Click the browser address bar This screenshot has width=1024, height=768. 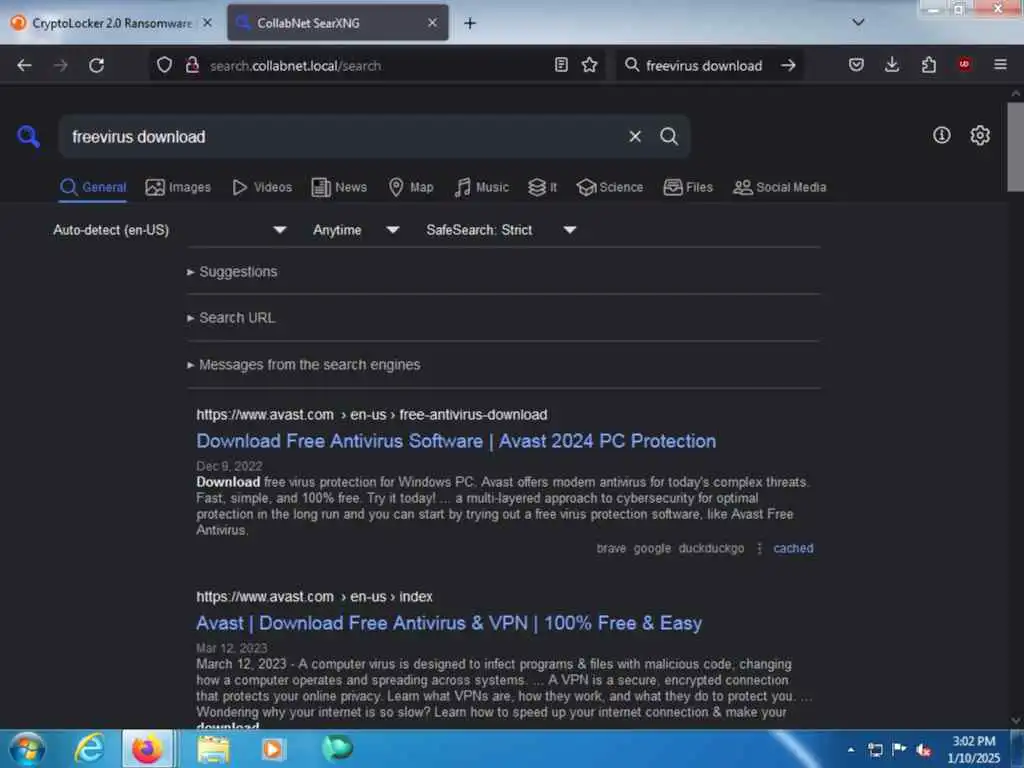[x=379, y=65]
